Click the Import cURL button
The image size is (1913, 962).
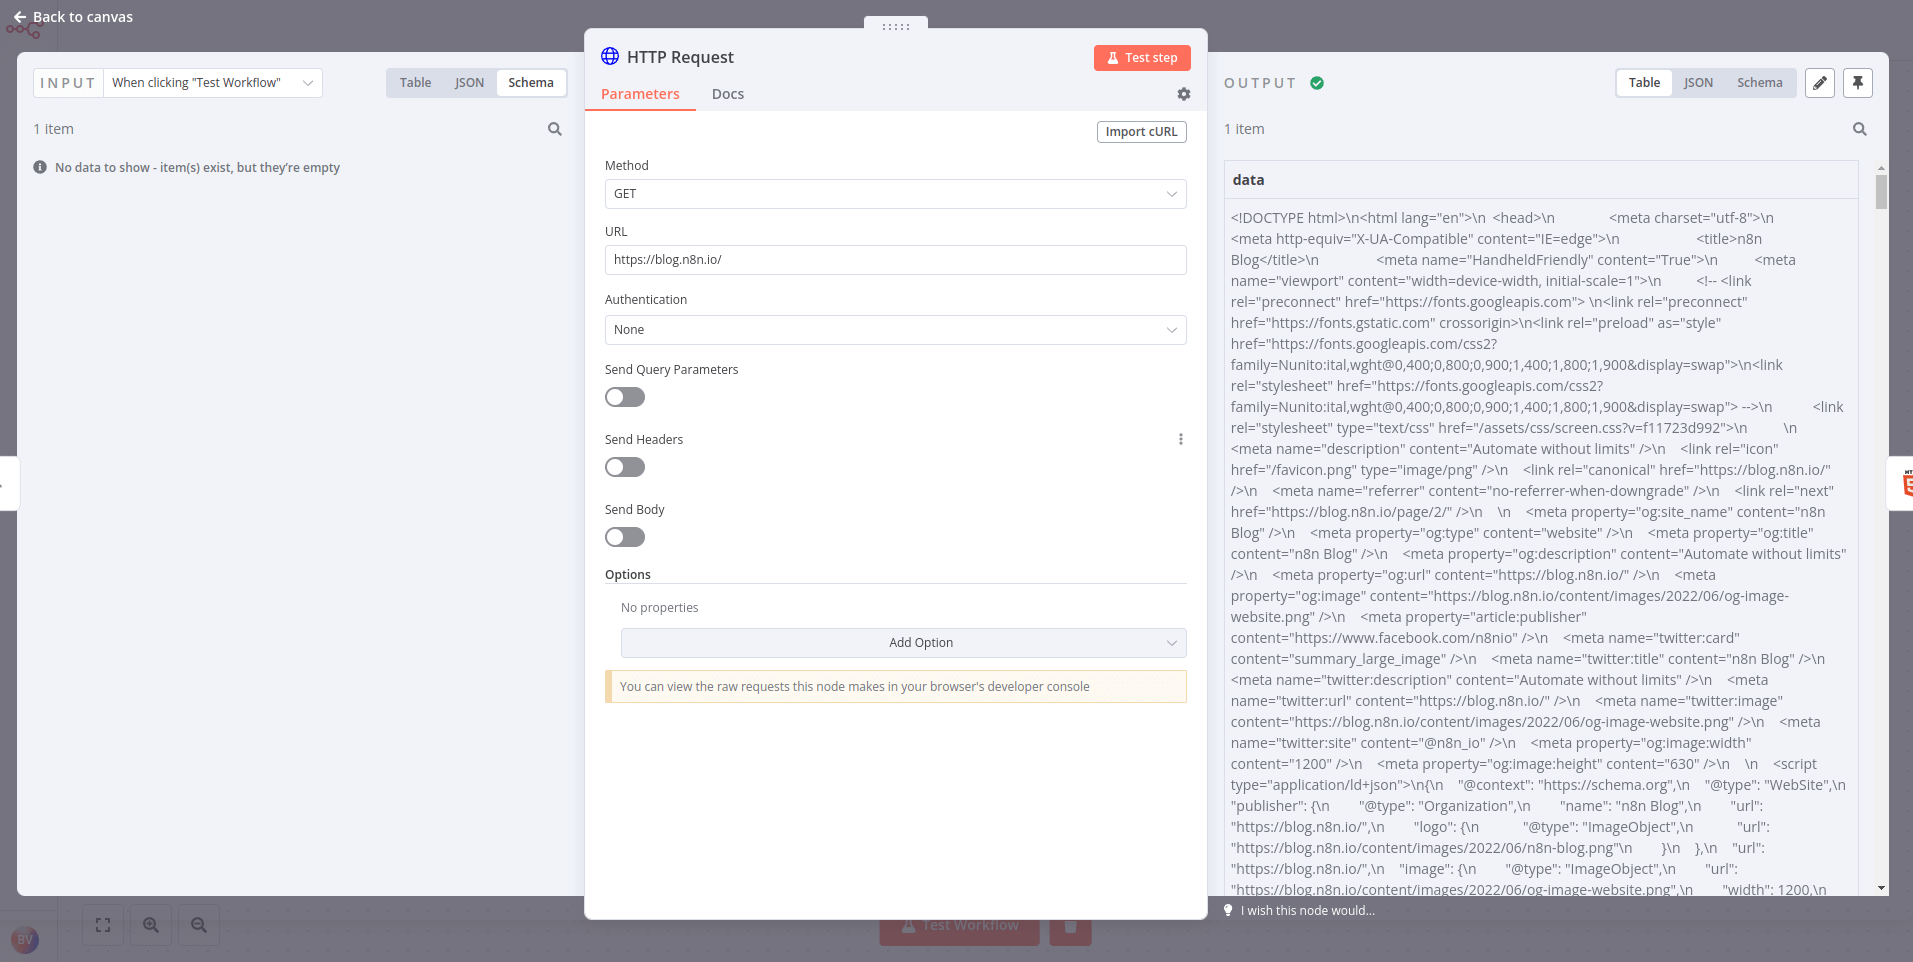[x=1141, y=131]
